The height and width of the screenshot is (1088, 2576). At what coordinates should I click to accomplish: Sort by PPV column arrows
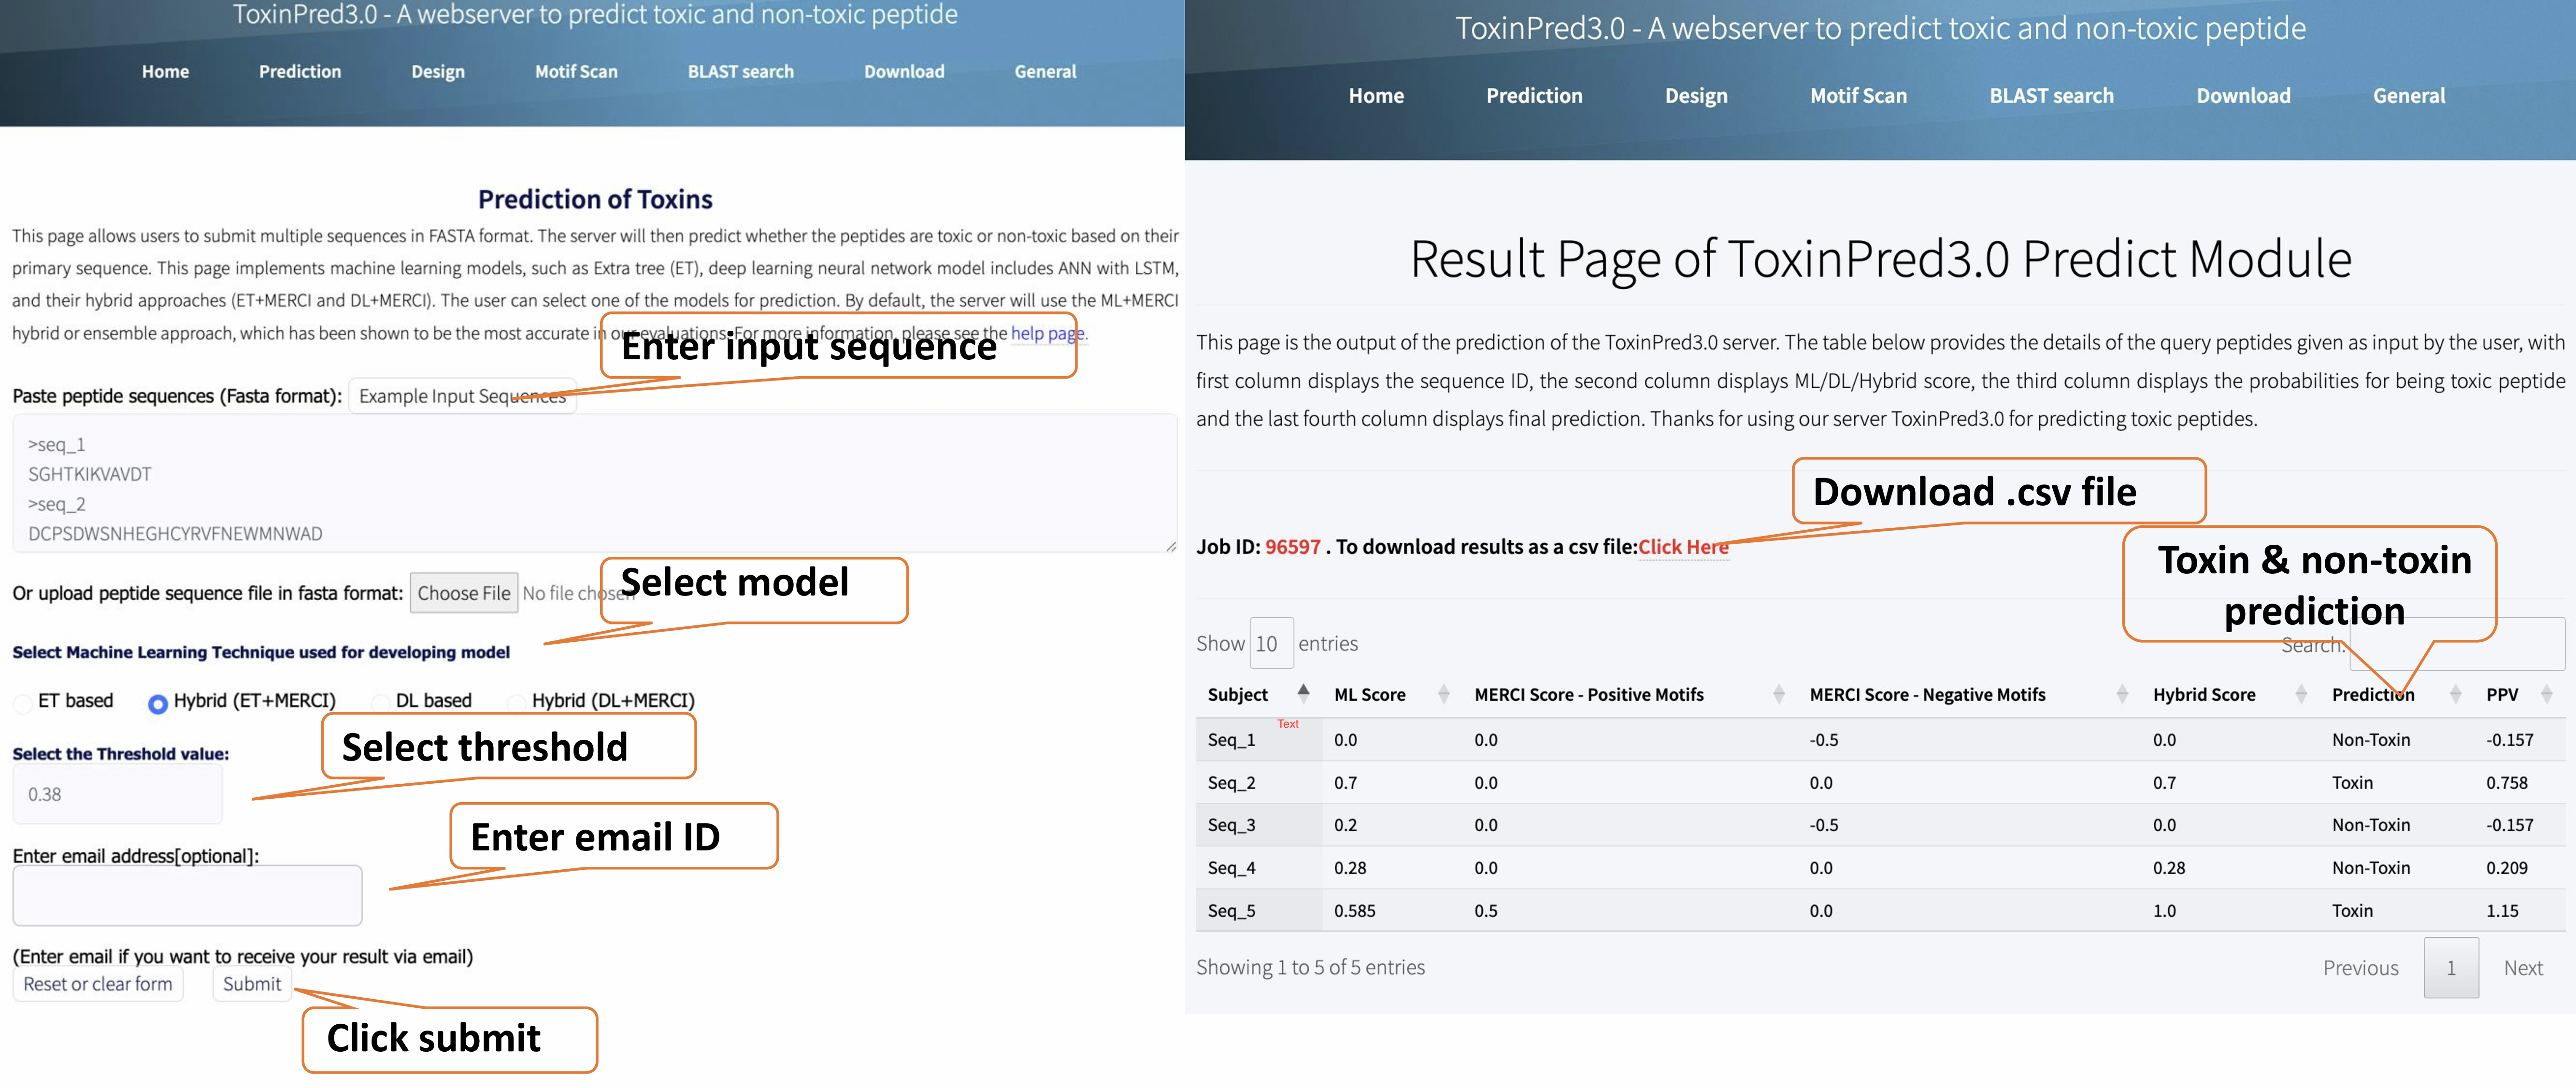(x=2546, y=694)
